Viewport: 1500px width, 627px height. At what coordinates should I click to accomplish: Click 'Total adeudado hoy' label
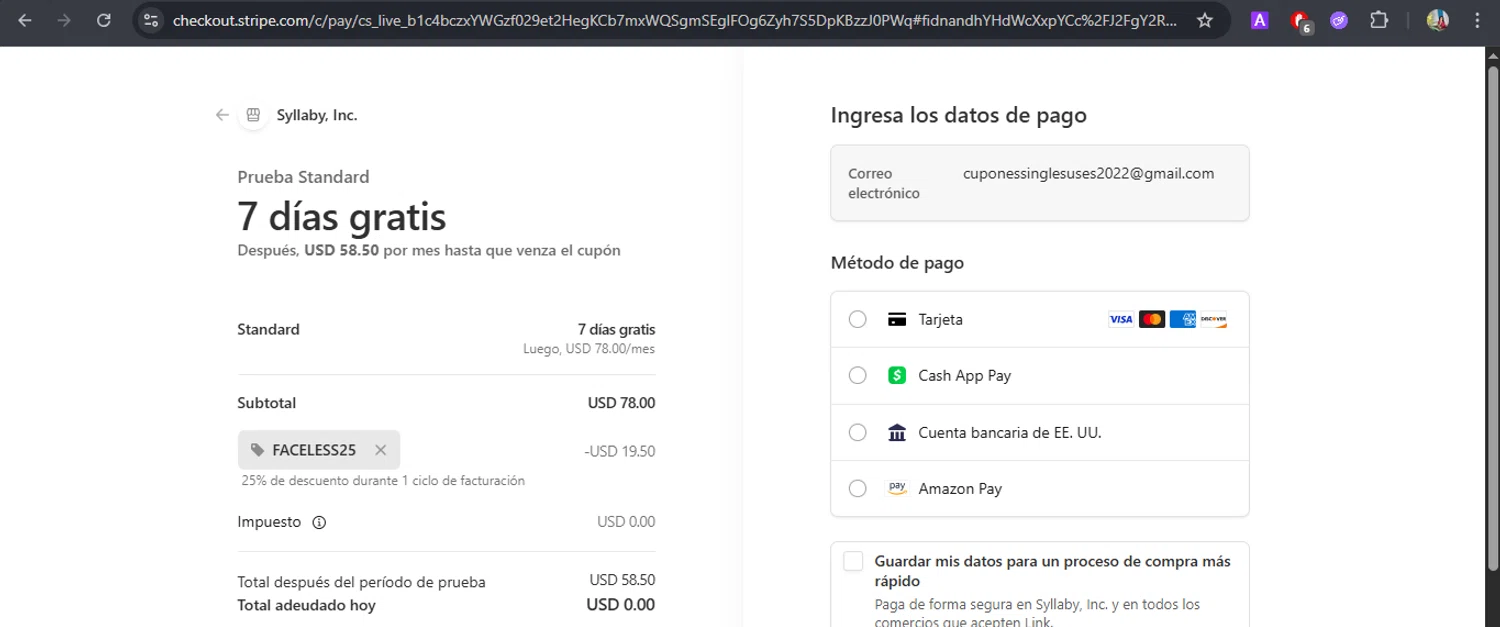click(x=306, y=605)
